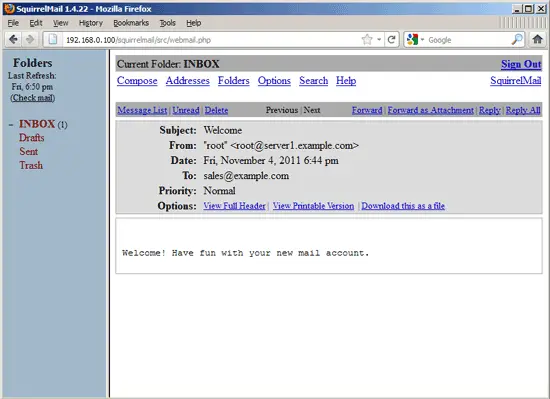550x399 pixels.
Task: Click the browser Forward arrow button
Action: coord(30,39)
